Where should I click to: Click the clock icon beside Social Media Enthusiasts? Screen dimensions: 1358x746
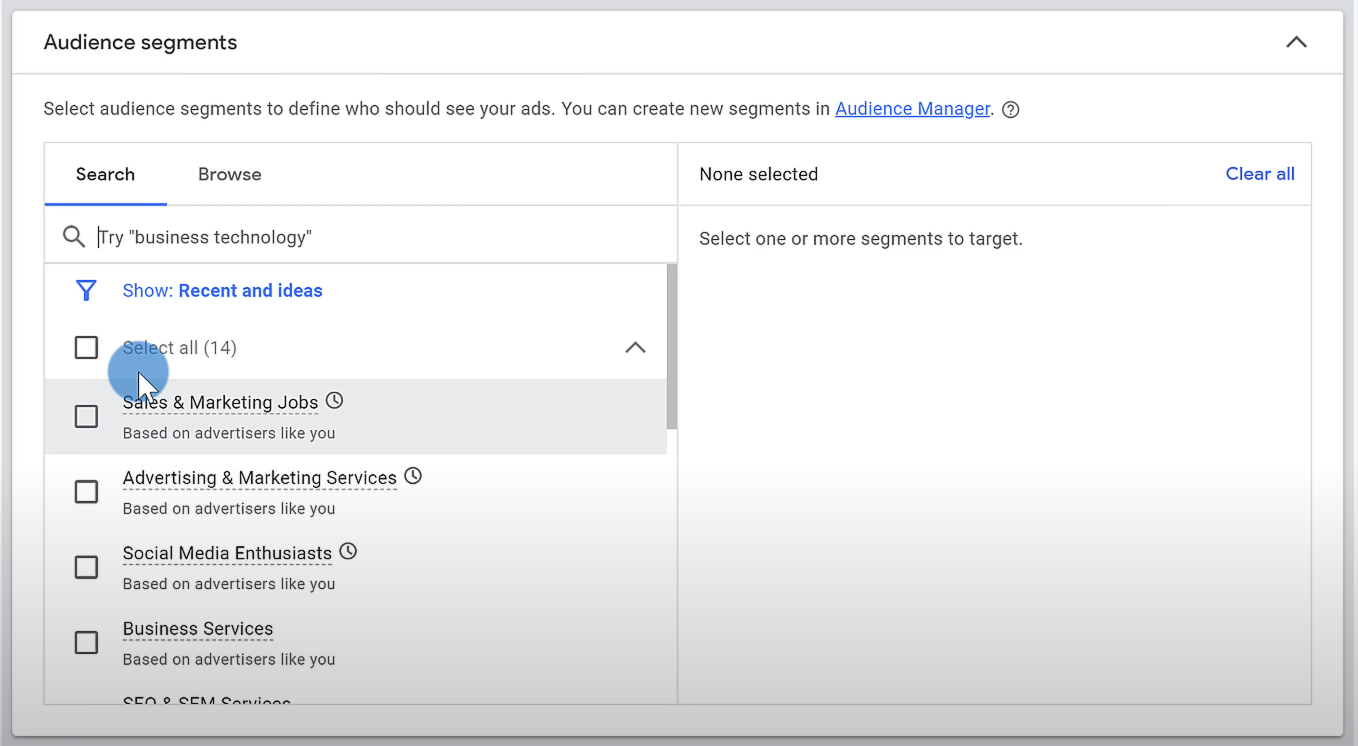coord(347,550)
